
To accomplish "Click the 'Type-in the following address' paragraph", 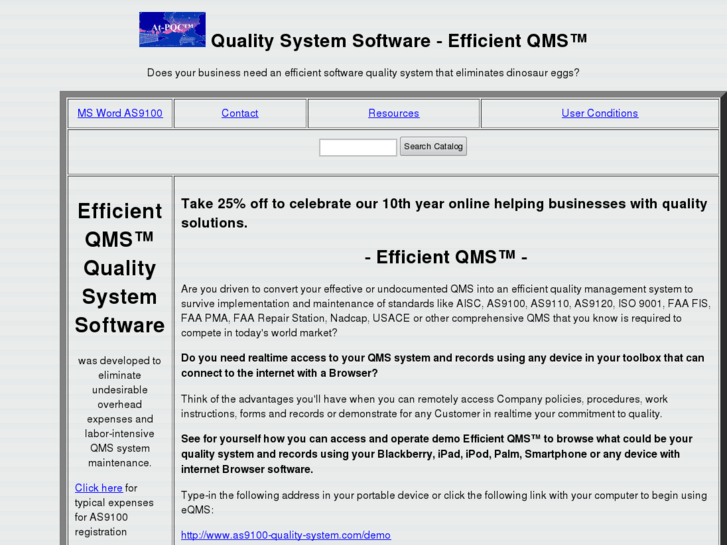I will [444, 503].
